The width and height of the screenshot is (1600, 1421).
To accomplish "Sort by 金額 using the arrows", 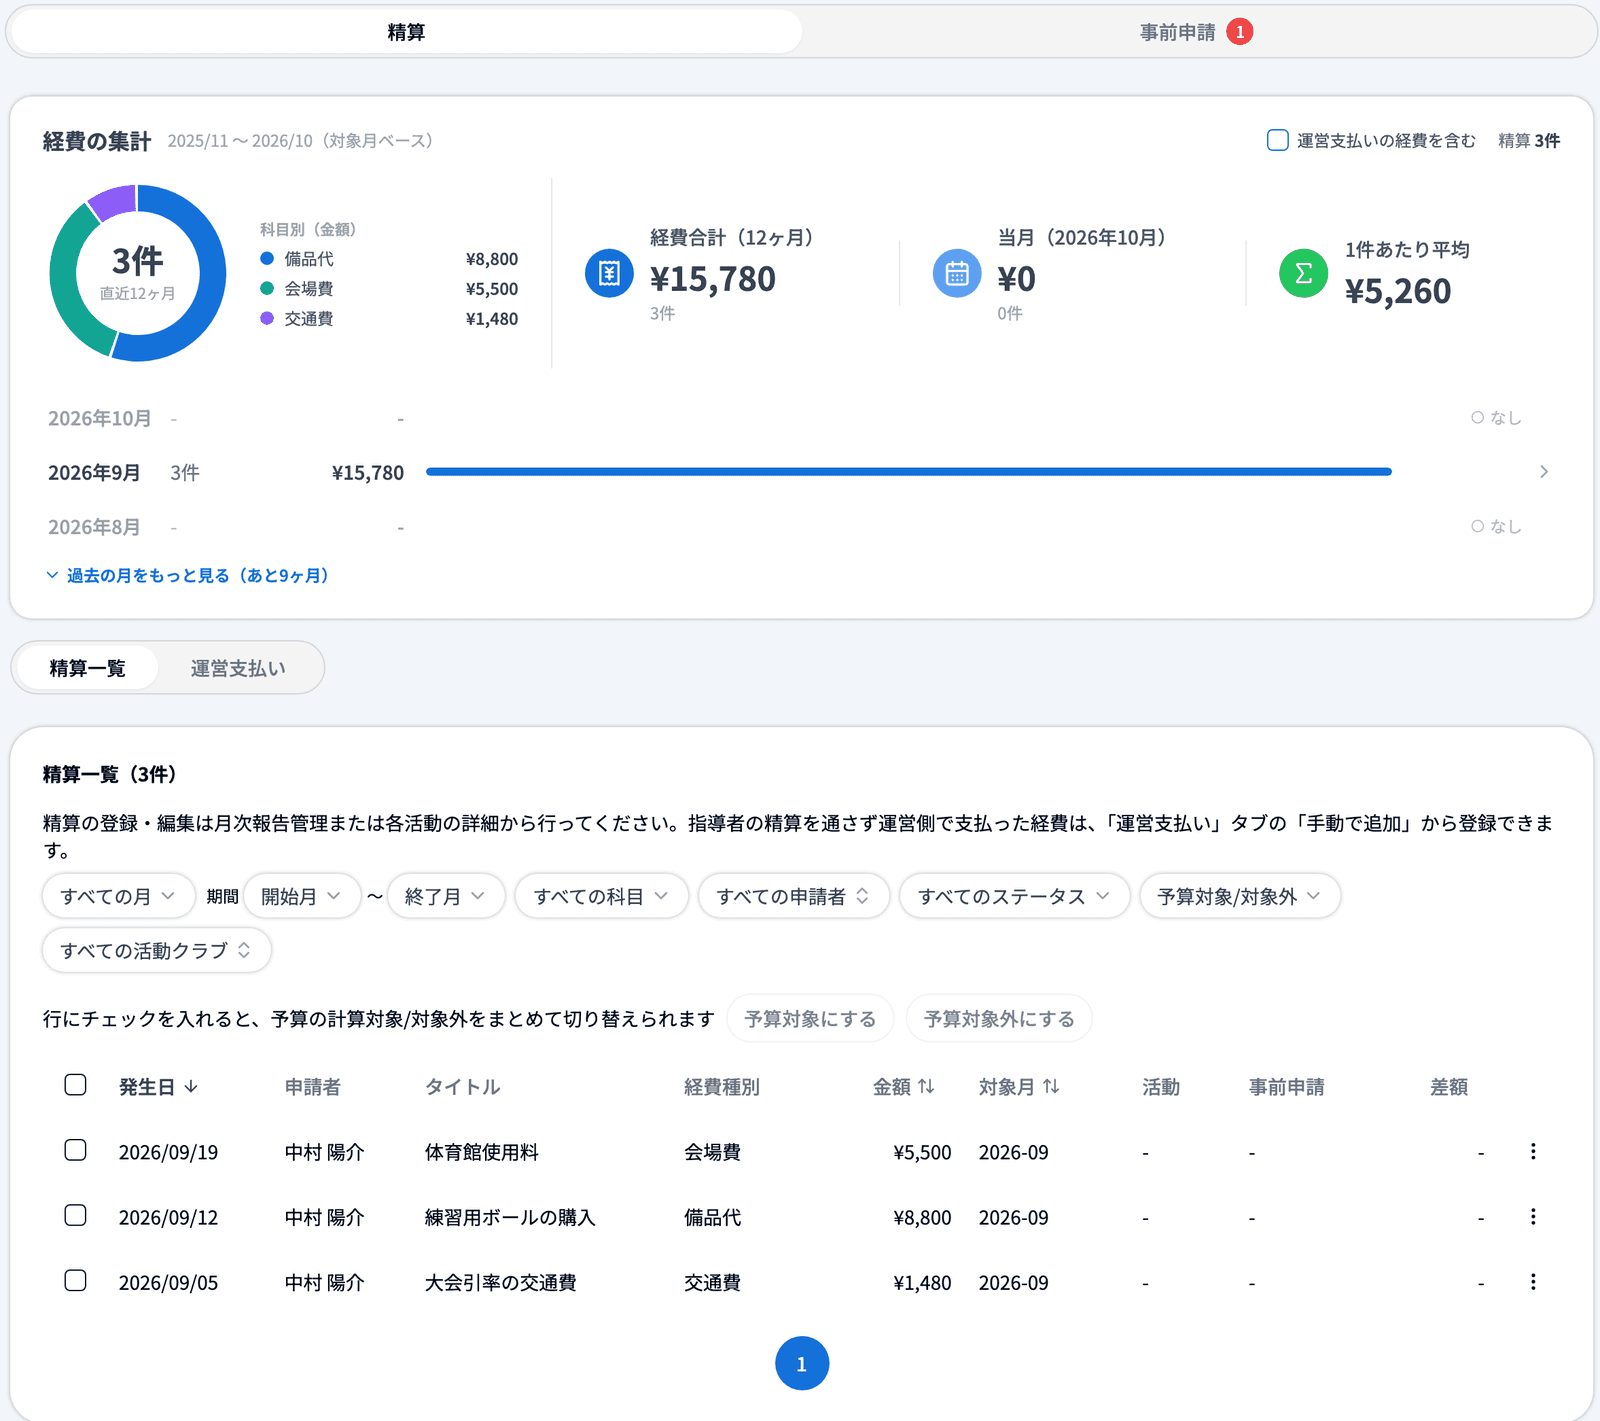I will pos(926,1086).
